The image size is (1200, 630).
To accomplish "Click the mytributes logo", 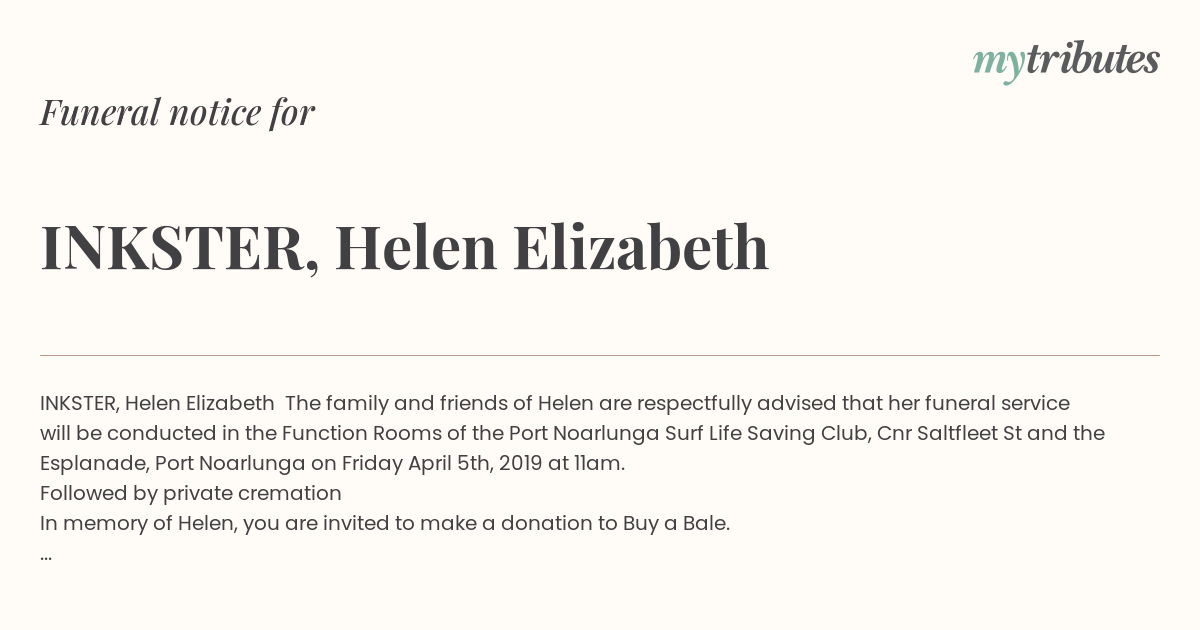I will click(x=1066, y=61).
